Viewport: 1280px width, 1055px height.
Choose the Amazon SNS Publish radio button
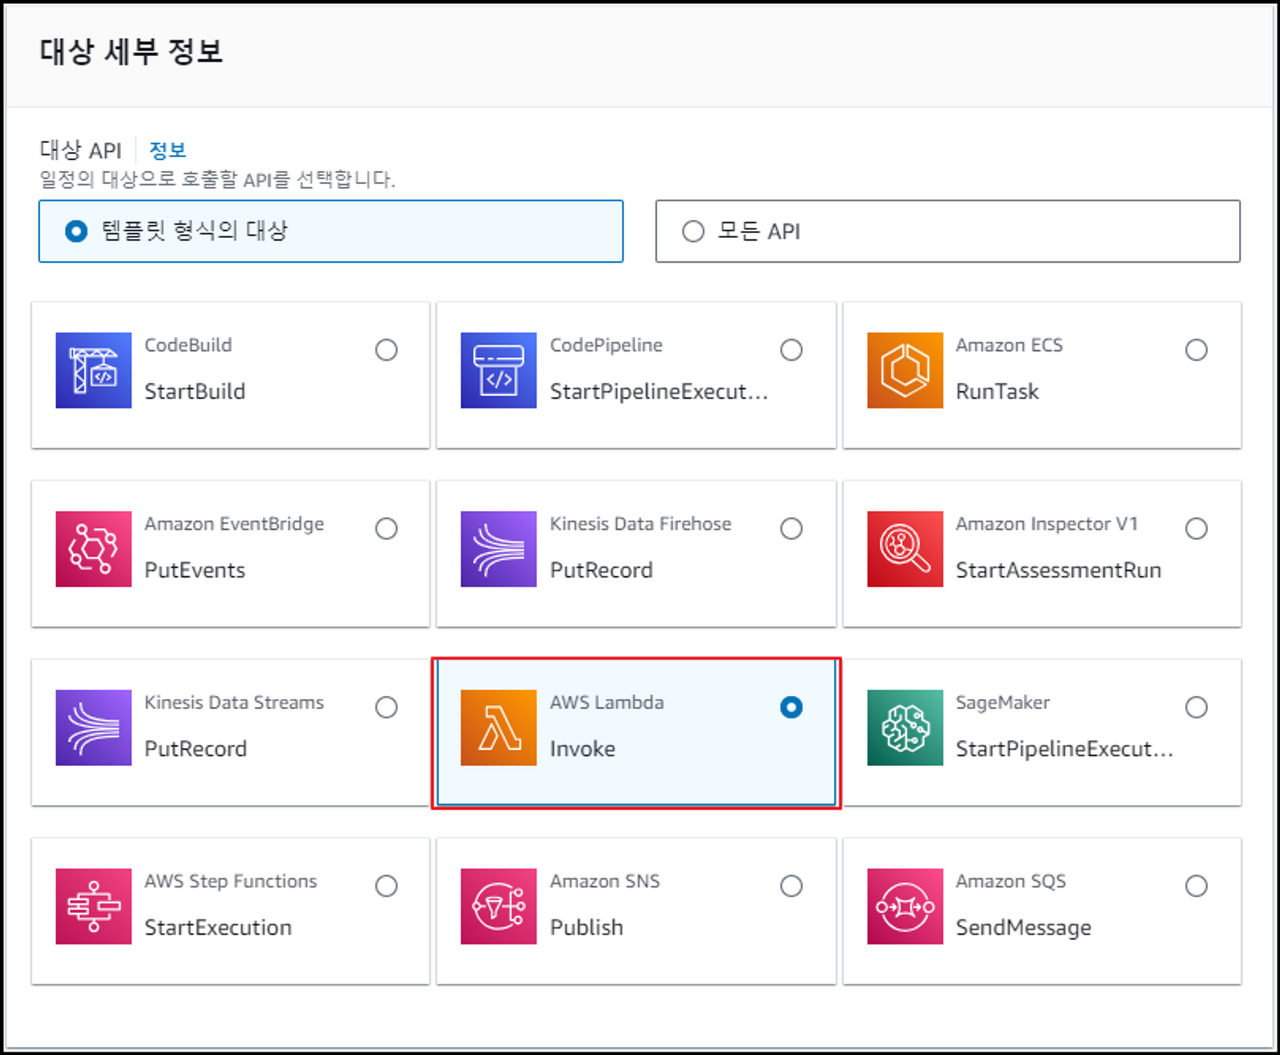coord(791,886)
